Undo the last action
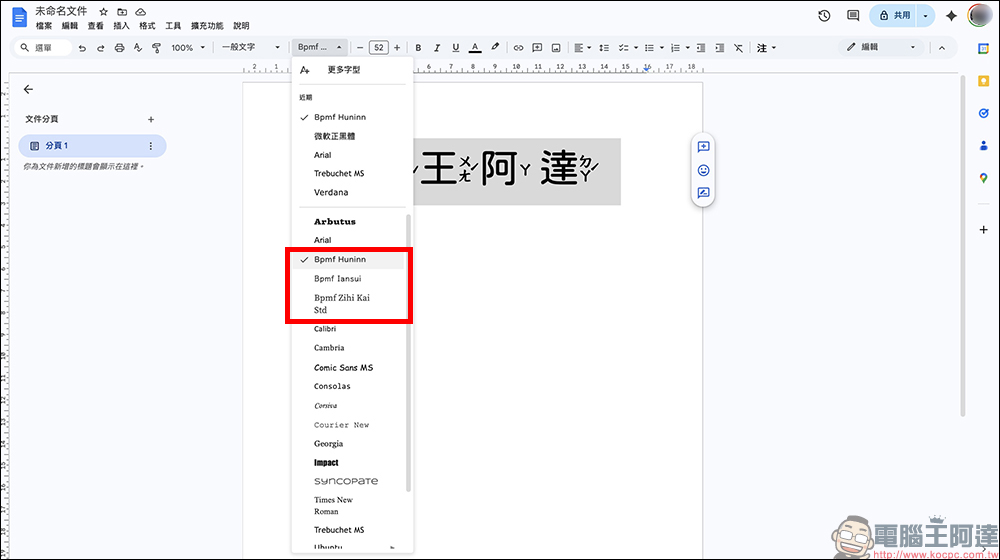 coord(82,48)
